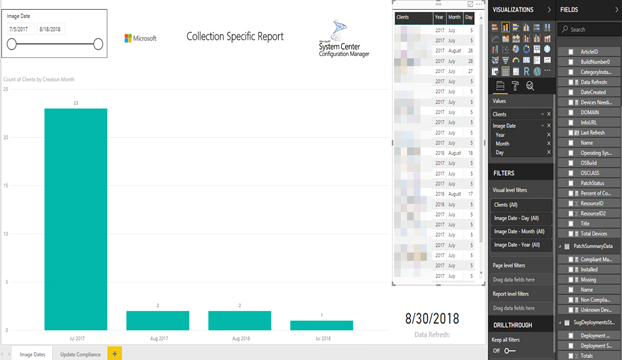Select the map globe visualization
The height and width of the screenshot is (360, 622).
point(547,49)
